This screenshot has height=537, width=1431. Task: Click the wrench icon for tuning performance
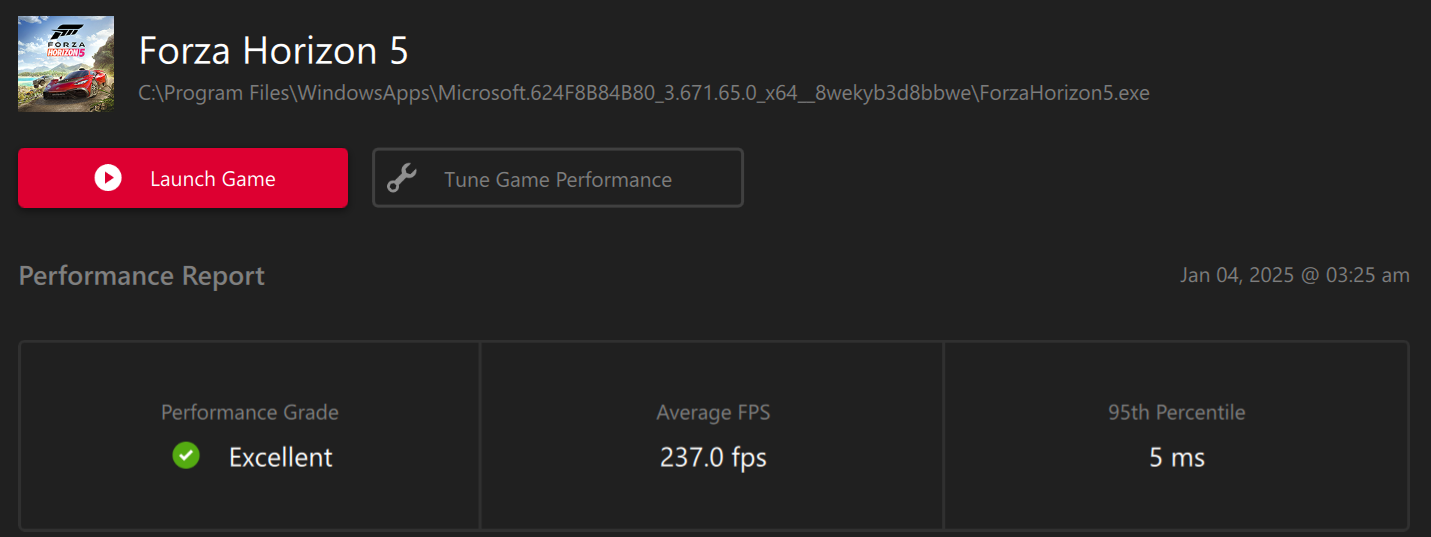[402, 179]
